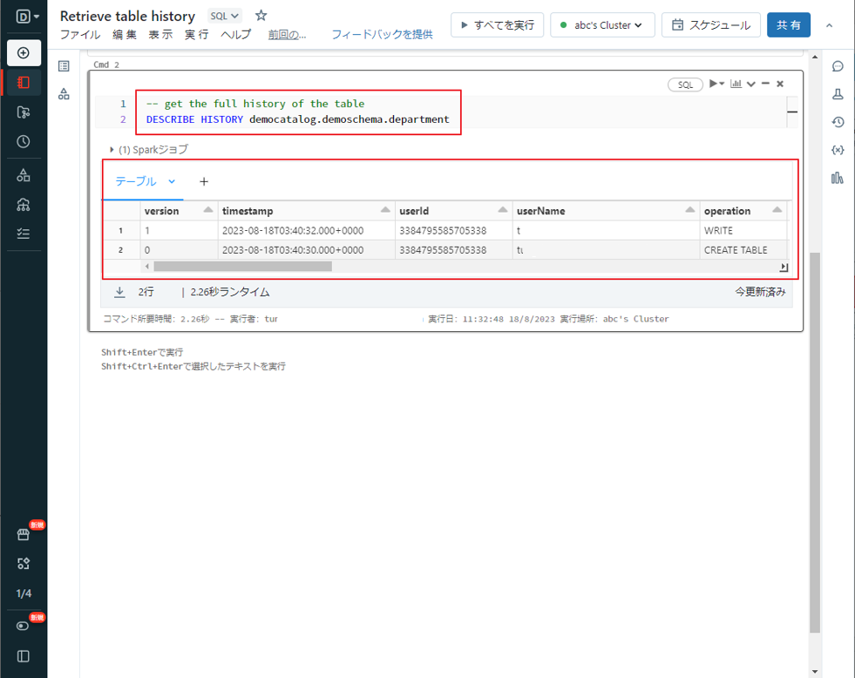Sort by the operation column arrow
The height and width of the screenshot is (678, 855).
click(x=778, y=210)
